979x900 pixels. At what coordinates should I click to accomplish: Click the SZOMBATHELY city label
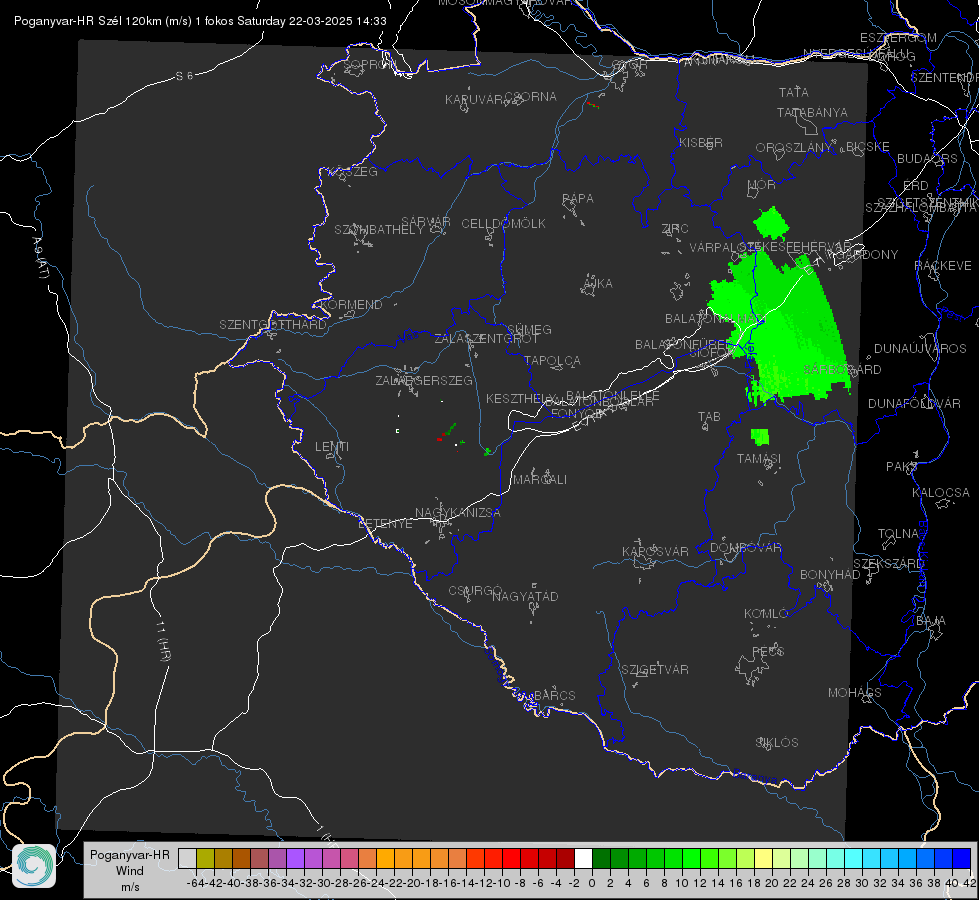point(379,230)
